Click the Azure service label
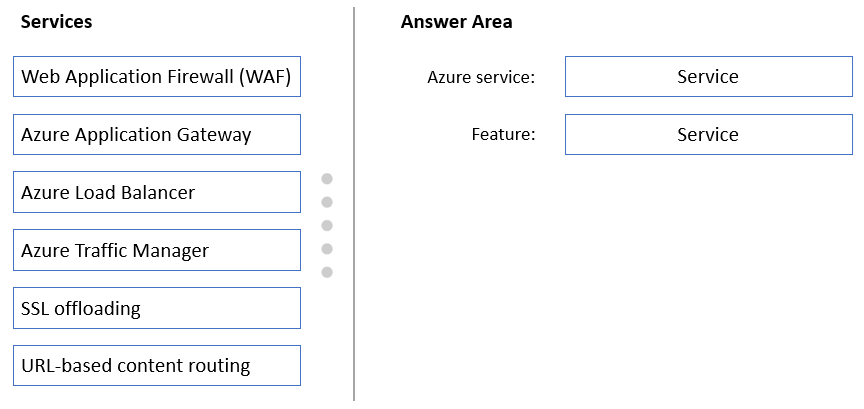The image size is (864, 409). click(481, 77)
